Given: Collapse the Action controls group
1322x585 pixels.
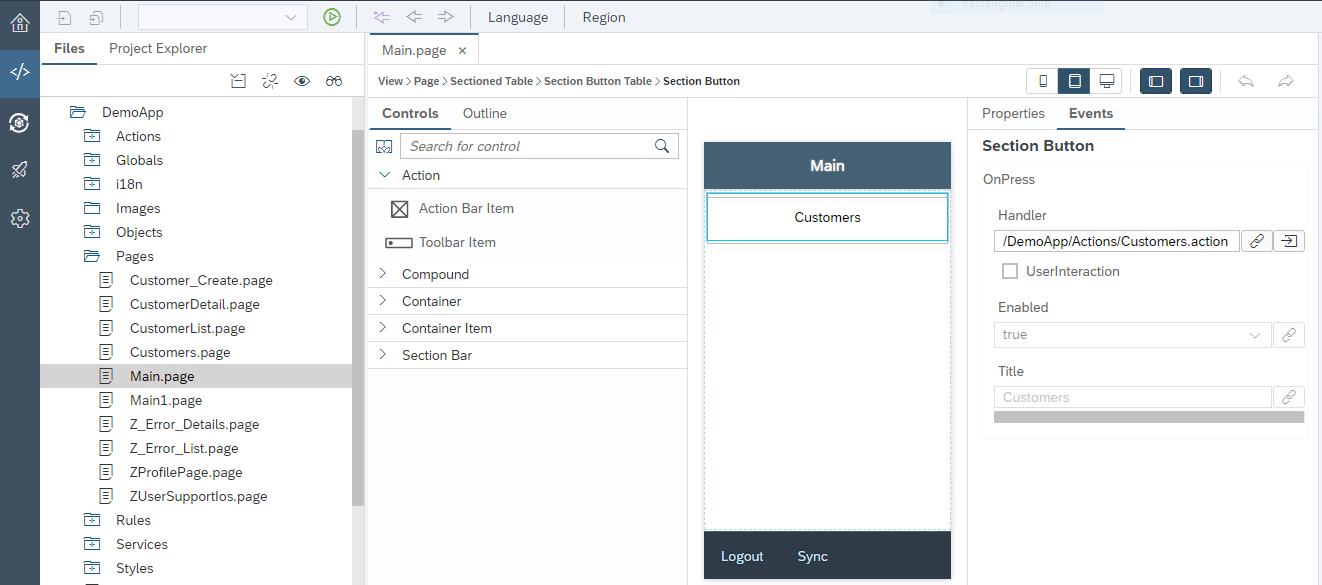Looking at the screenshot, I should click(383, 175).
